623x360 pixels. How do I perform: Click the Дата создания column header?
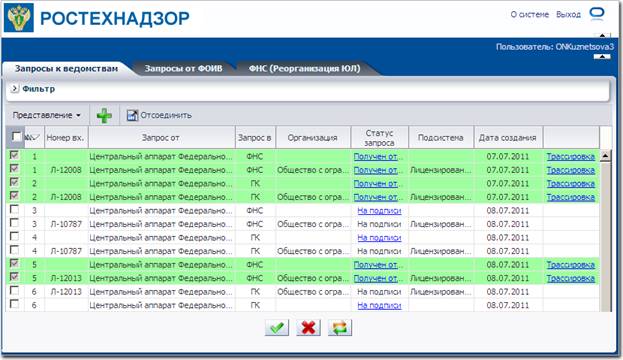507,138
